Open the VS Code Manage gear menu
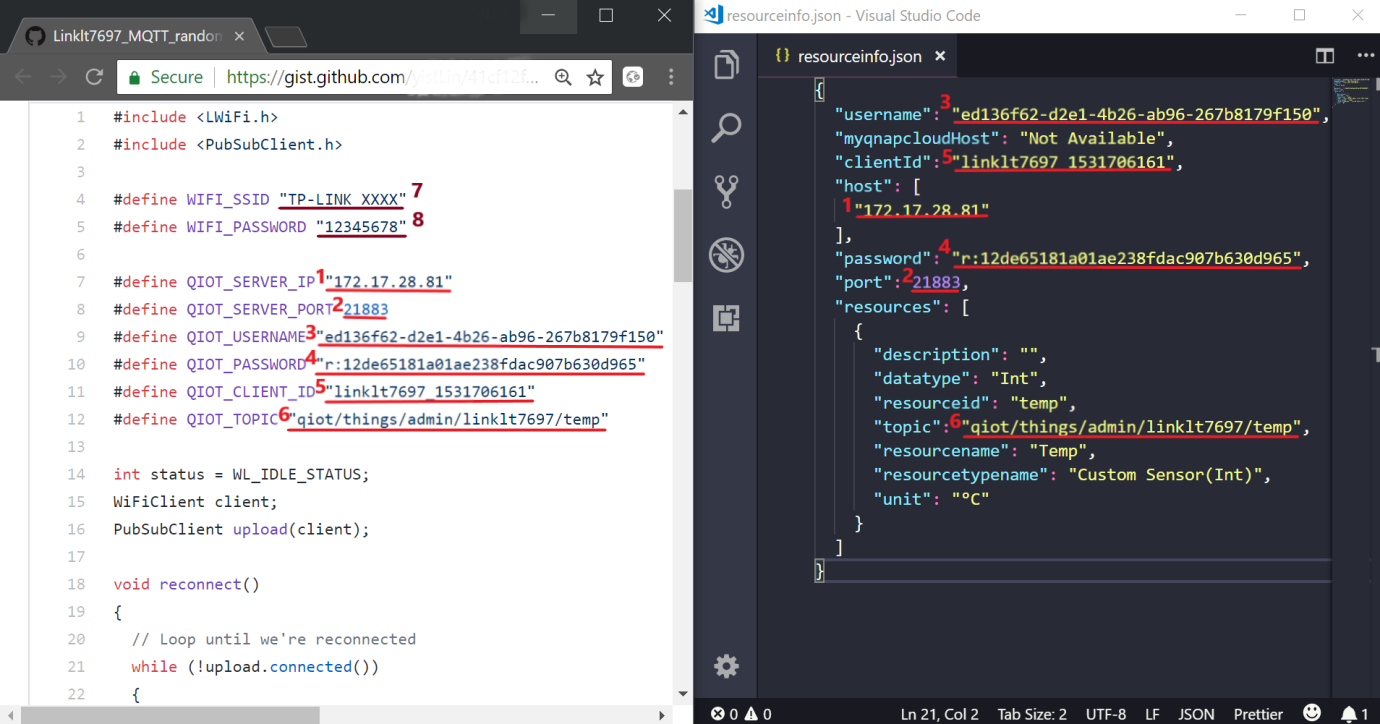Image resolution: width=1380 pixels, height=724 pixels. (x=727, y=666)
